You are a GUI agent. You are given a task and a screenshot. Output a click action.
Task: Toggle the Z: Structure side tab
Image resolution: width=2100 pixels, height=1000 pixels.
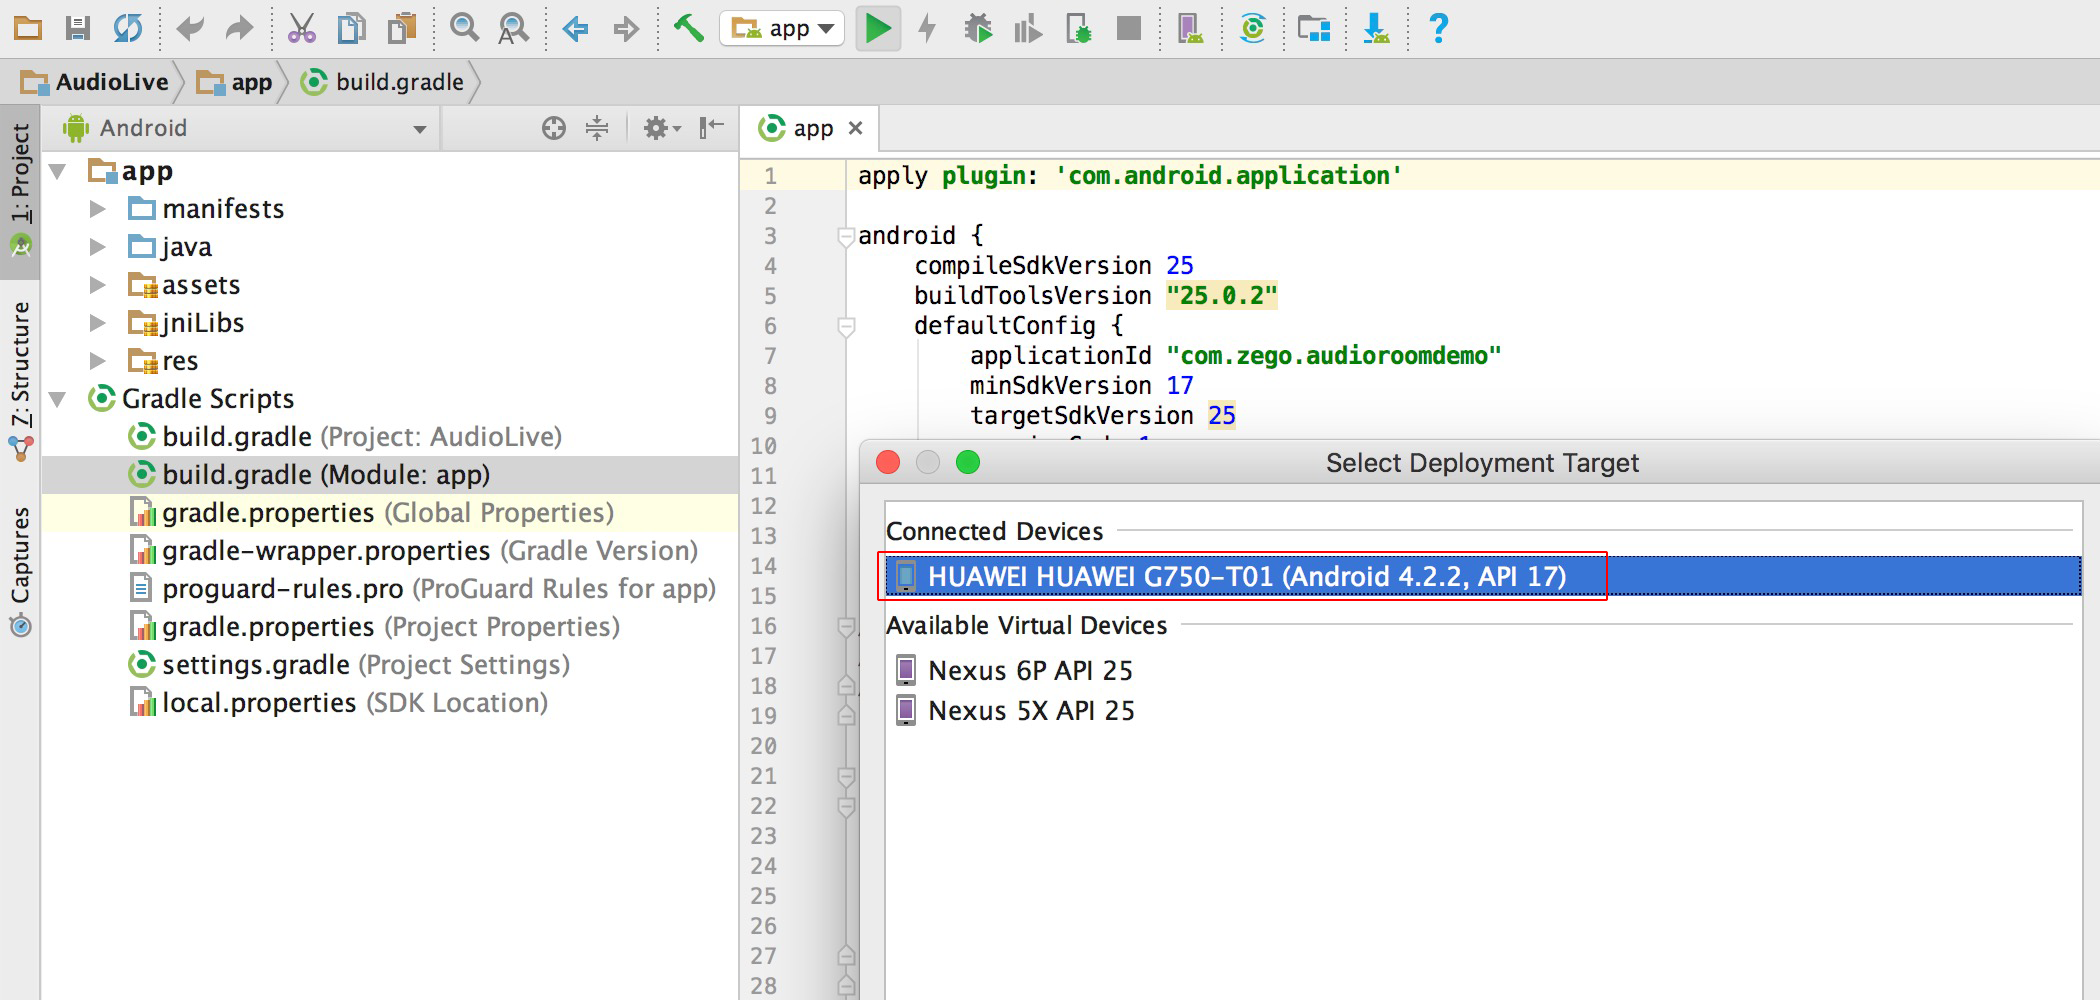tap(20, 380)
